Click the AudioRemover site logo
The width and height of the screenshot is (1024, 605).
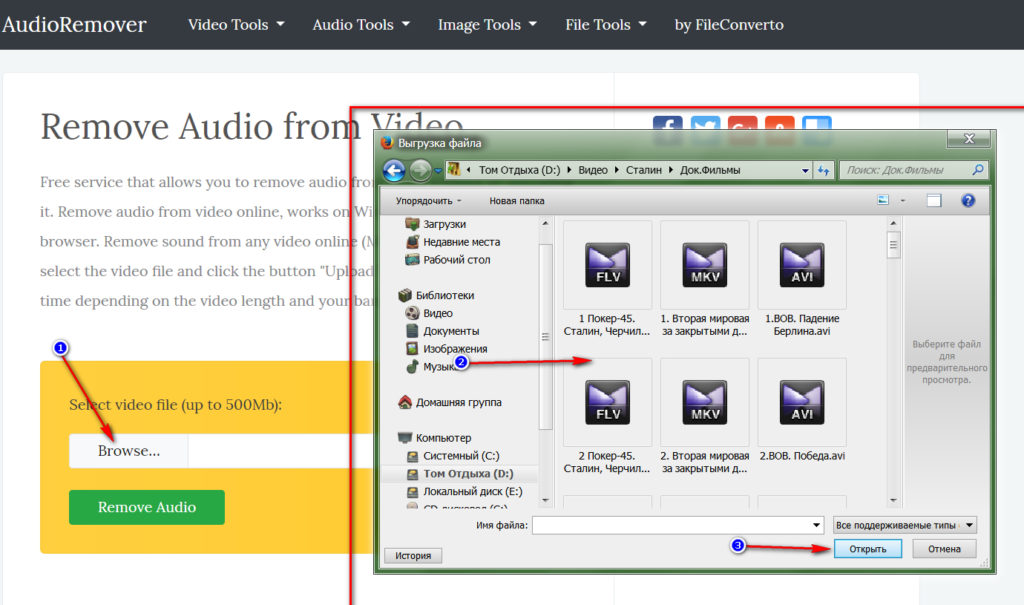pos(74,25)
